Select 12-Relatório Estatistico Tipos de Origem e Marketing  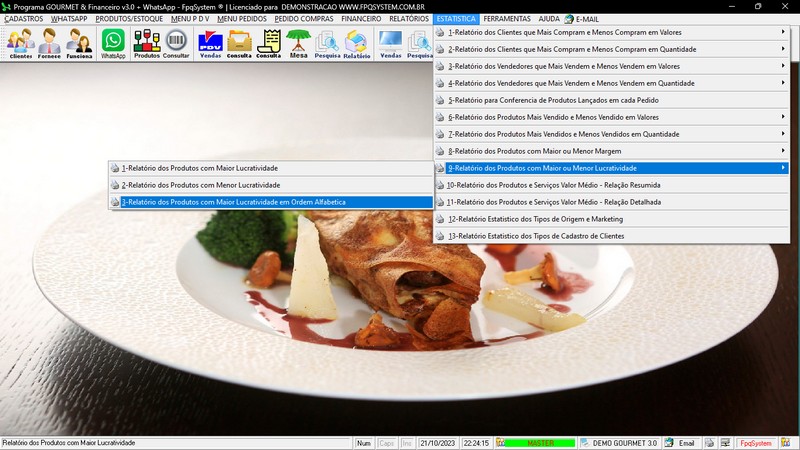[x=611, y=219]
